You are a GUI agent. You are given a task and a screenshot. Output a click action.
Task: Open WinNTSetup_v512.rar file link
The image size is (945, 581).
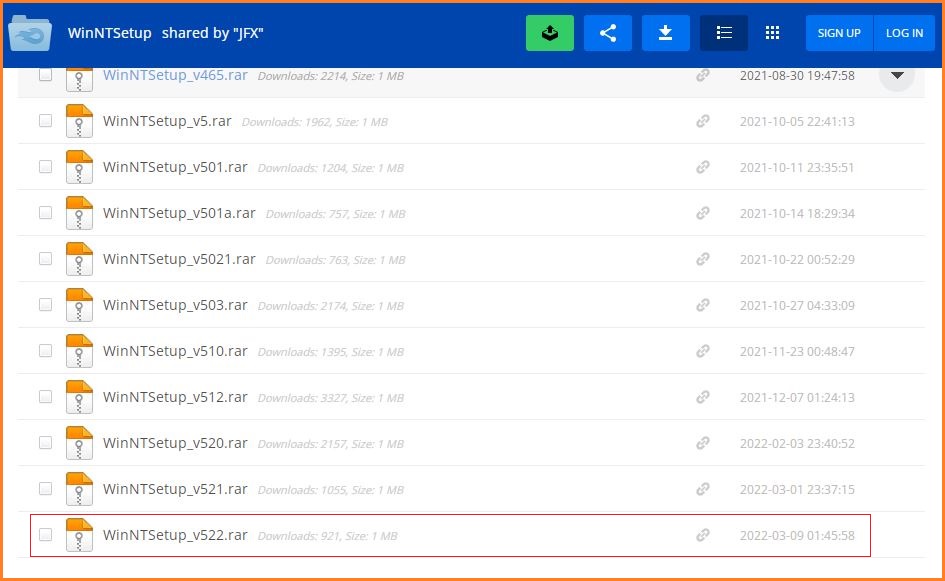tap(175, 397)
